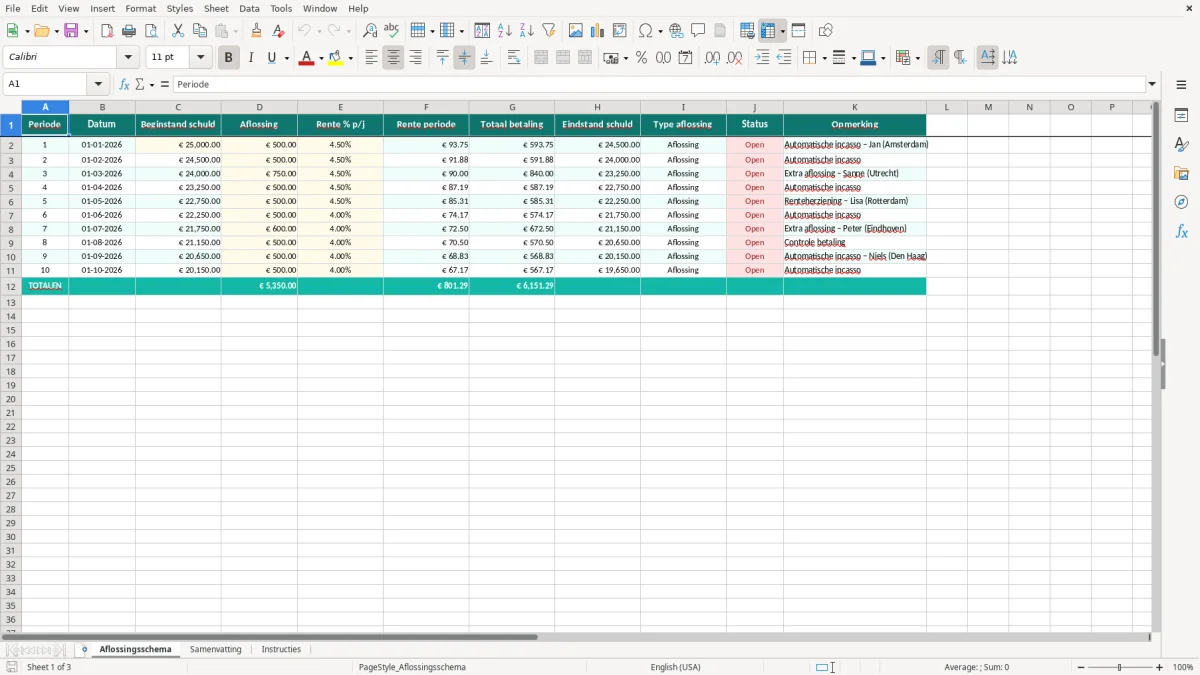Toggle Wrap Text
1200x675 pixels.
[x=514, y=58]
